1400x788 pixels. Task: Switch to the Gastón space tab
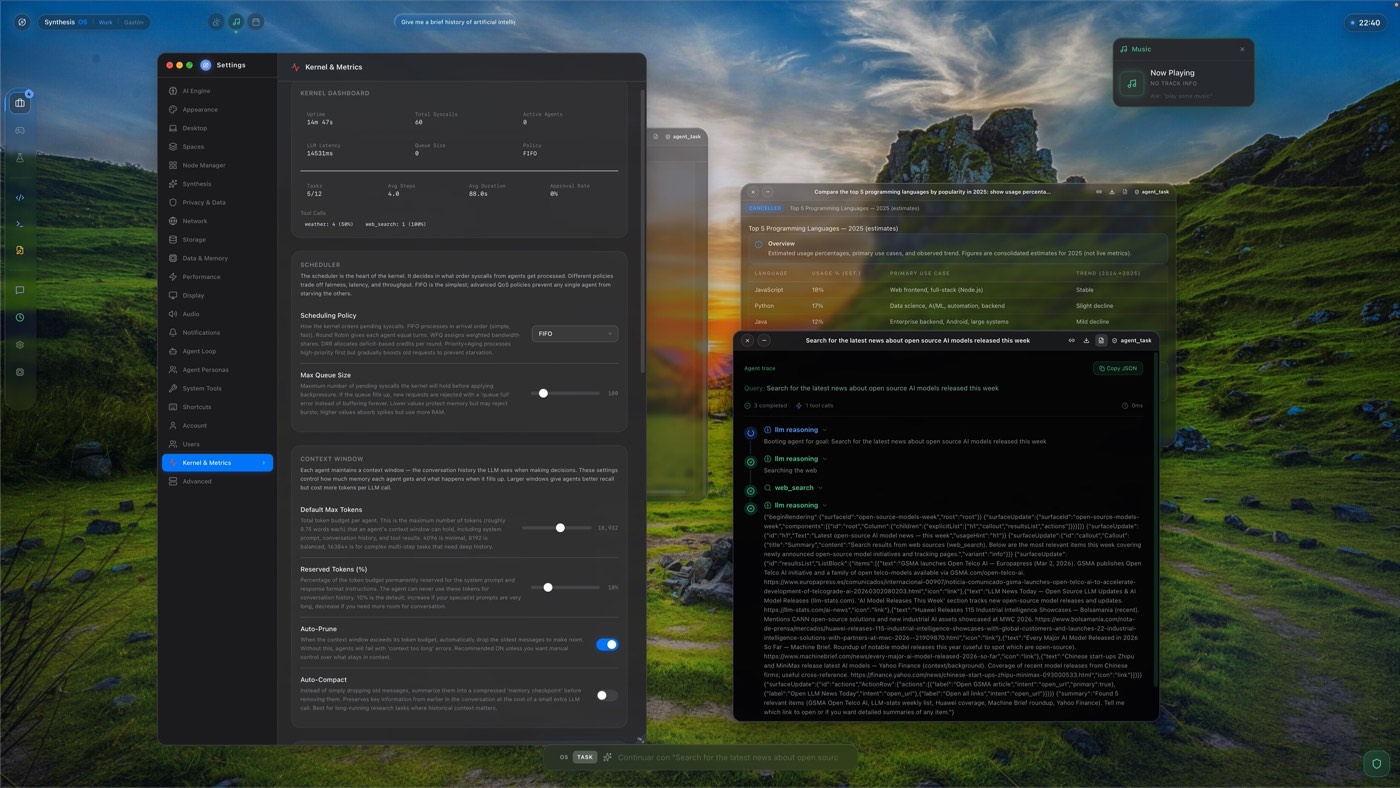tap(133, 22)
